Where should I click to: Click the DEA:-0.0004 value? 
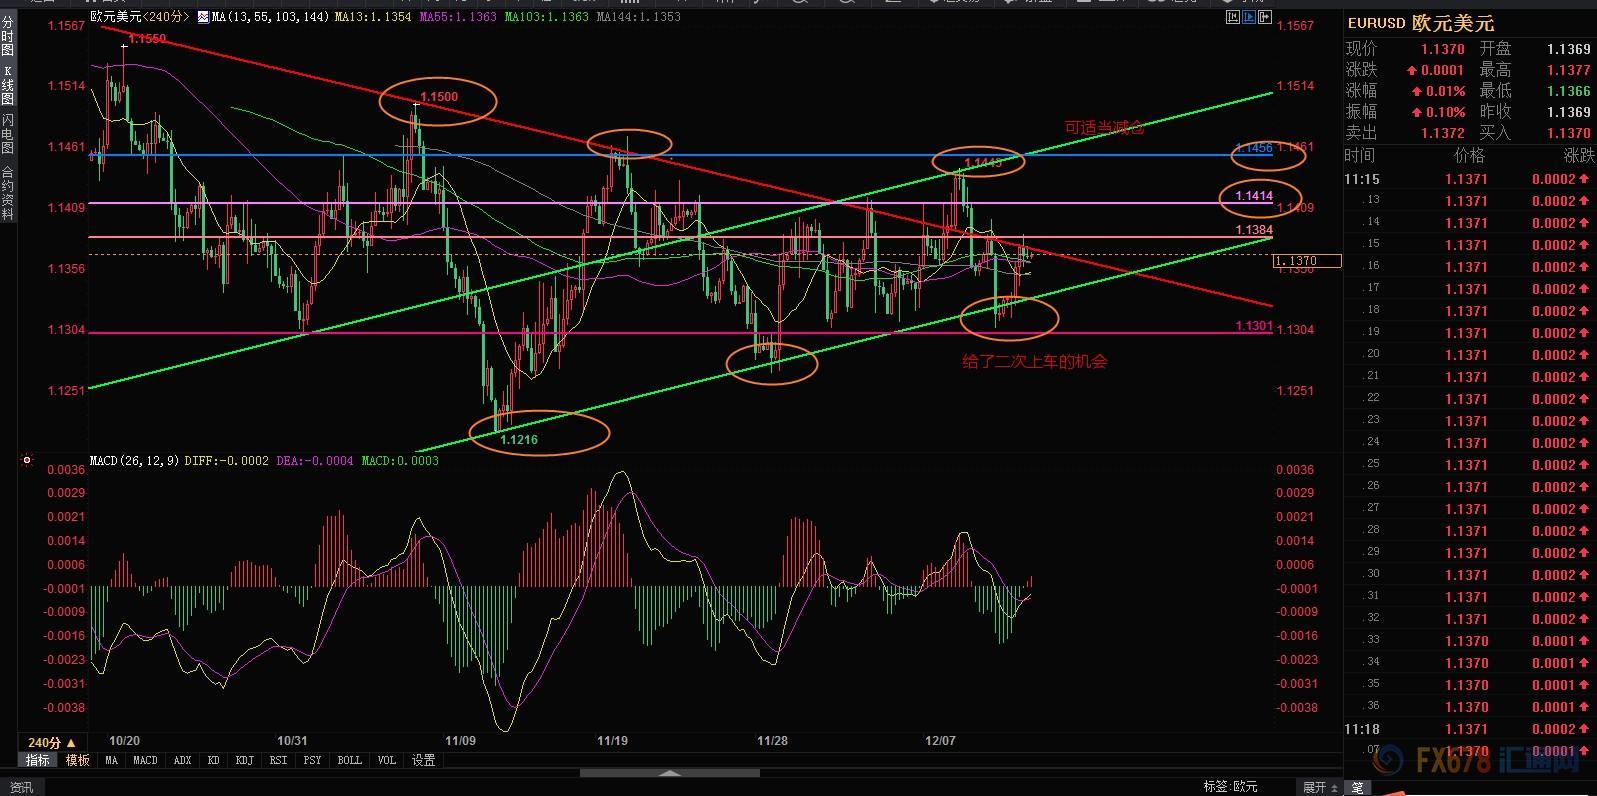[314, 461]
